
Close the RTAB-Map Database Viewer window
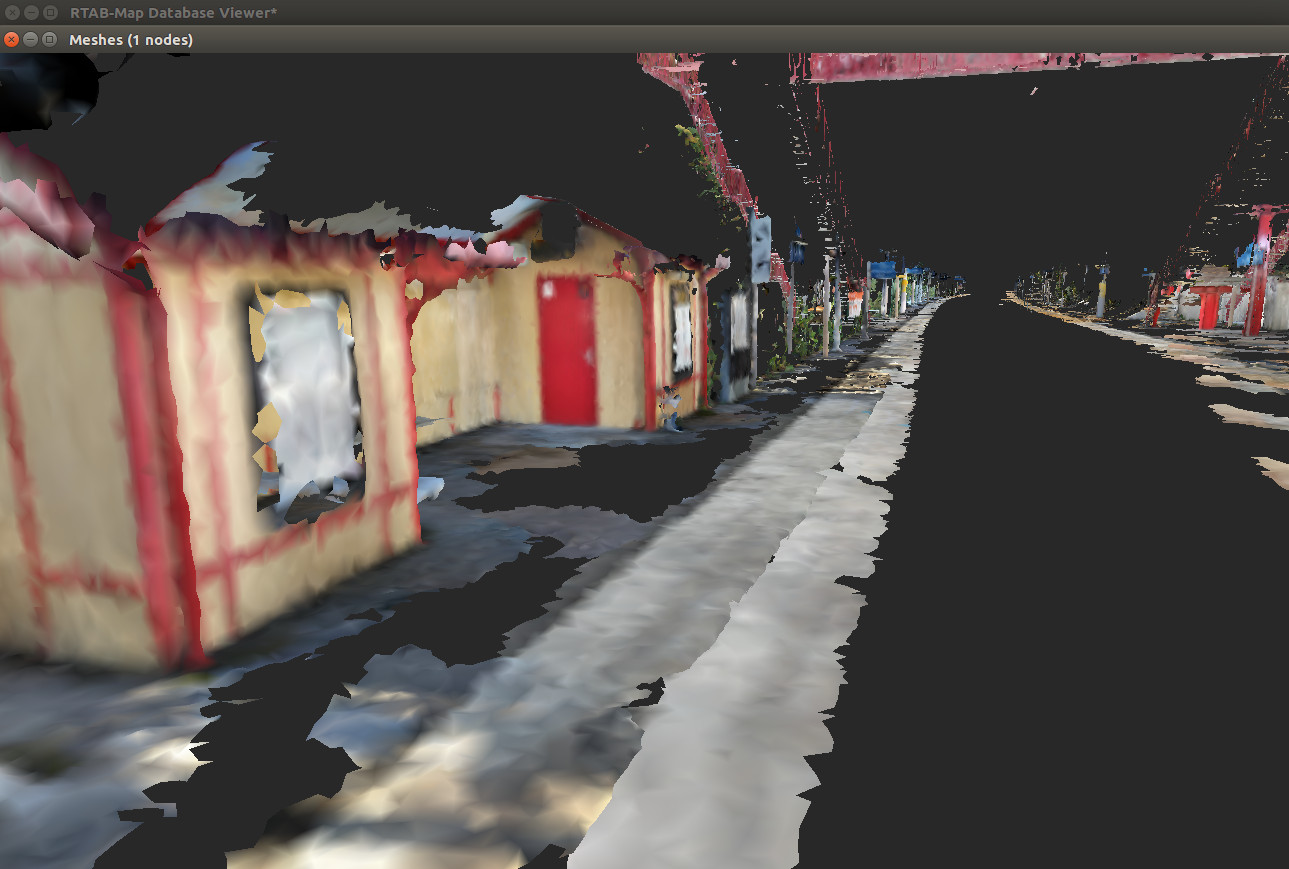(12, 12)
